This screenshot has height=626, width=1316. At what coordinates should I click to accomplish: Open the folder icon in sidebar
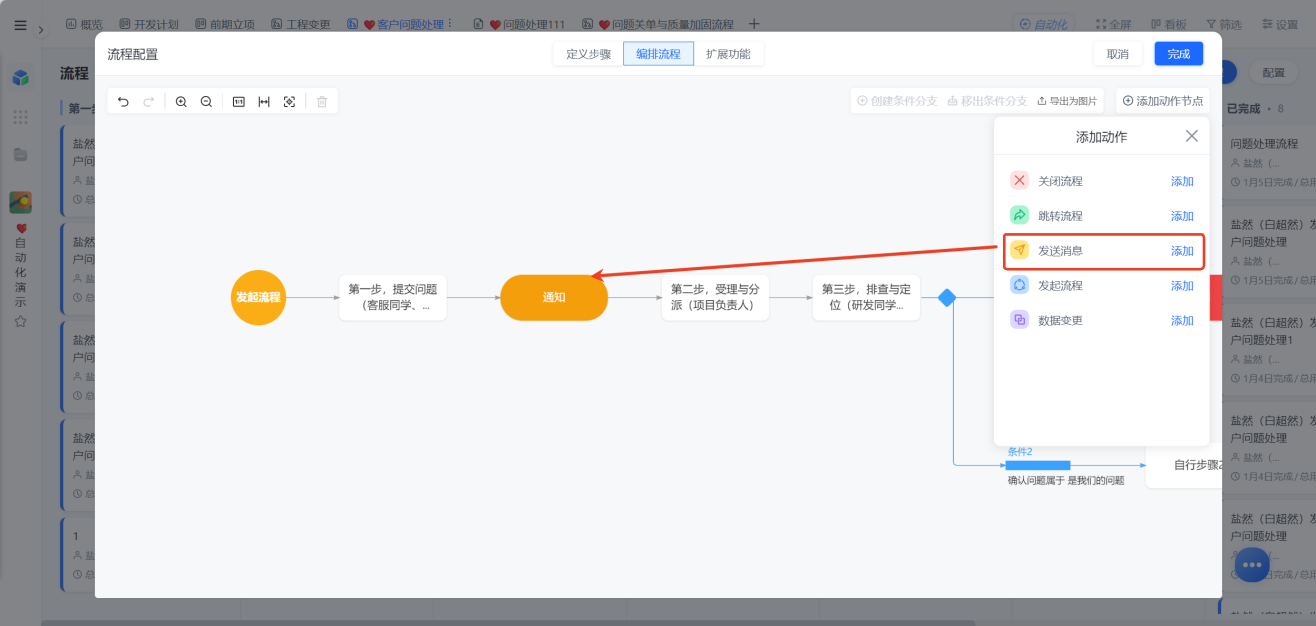[x=20, y=155]
